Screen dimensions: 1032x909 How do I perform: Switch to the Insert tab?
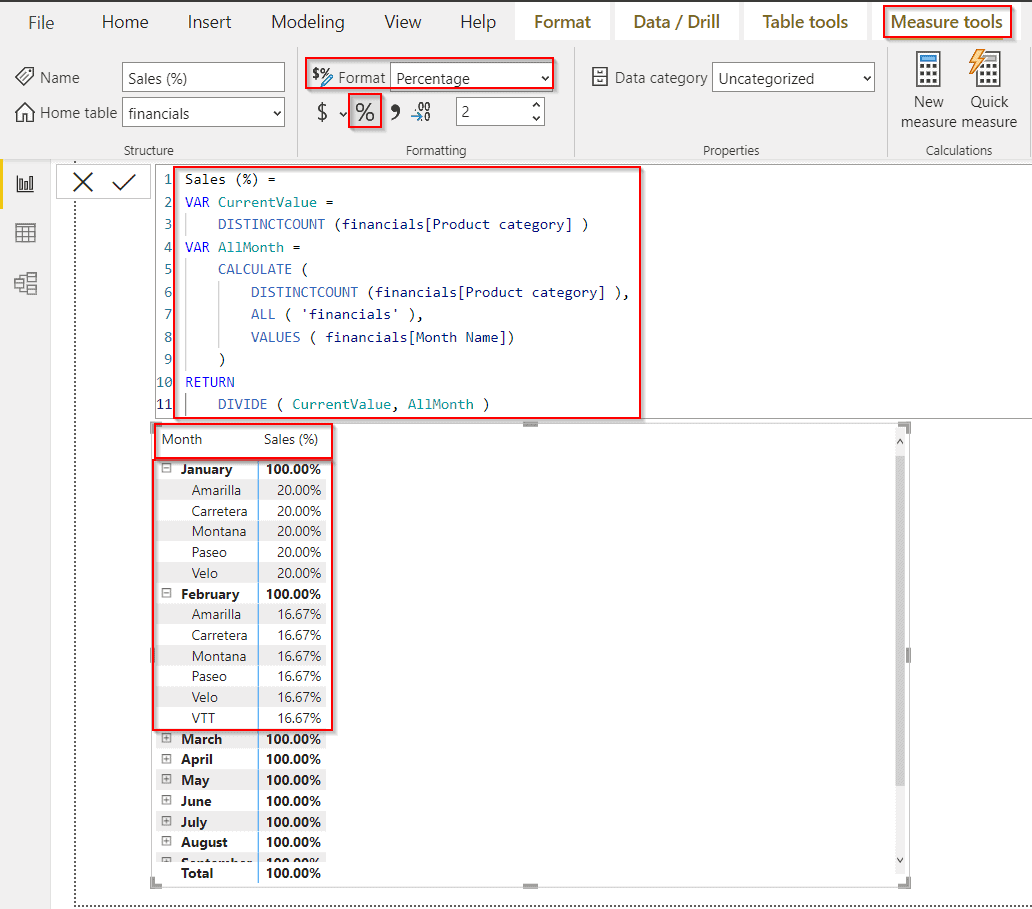209,22
